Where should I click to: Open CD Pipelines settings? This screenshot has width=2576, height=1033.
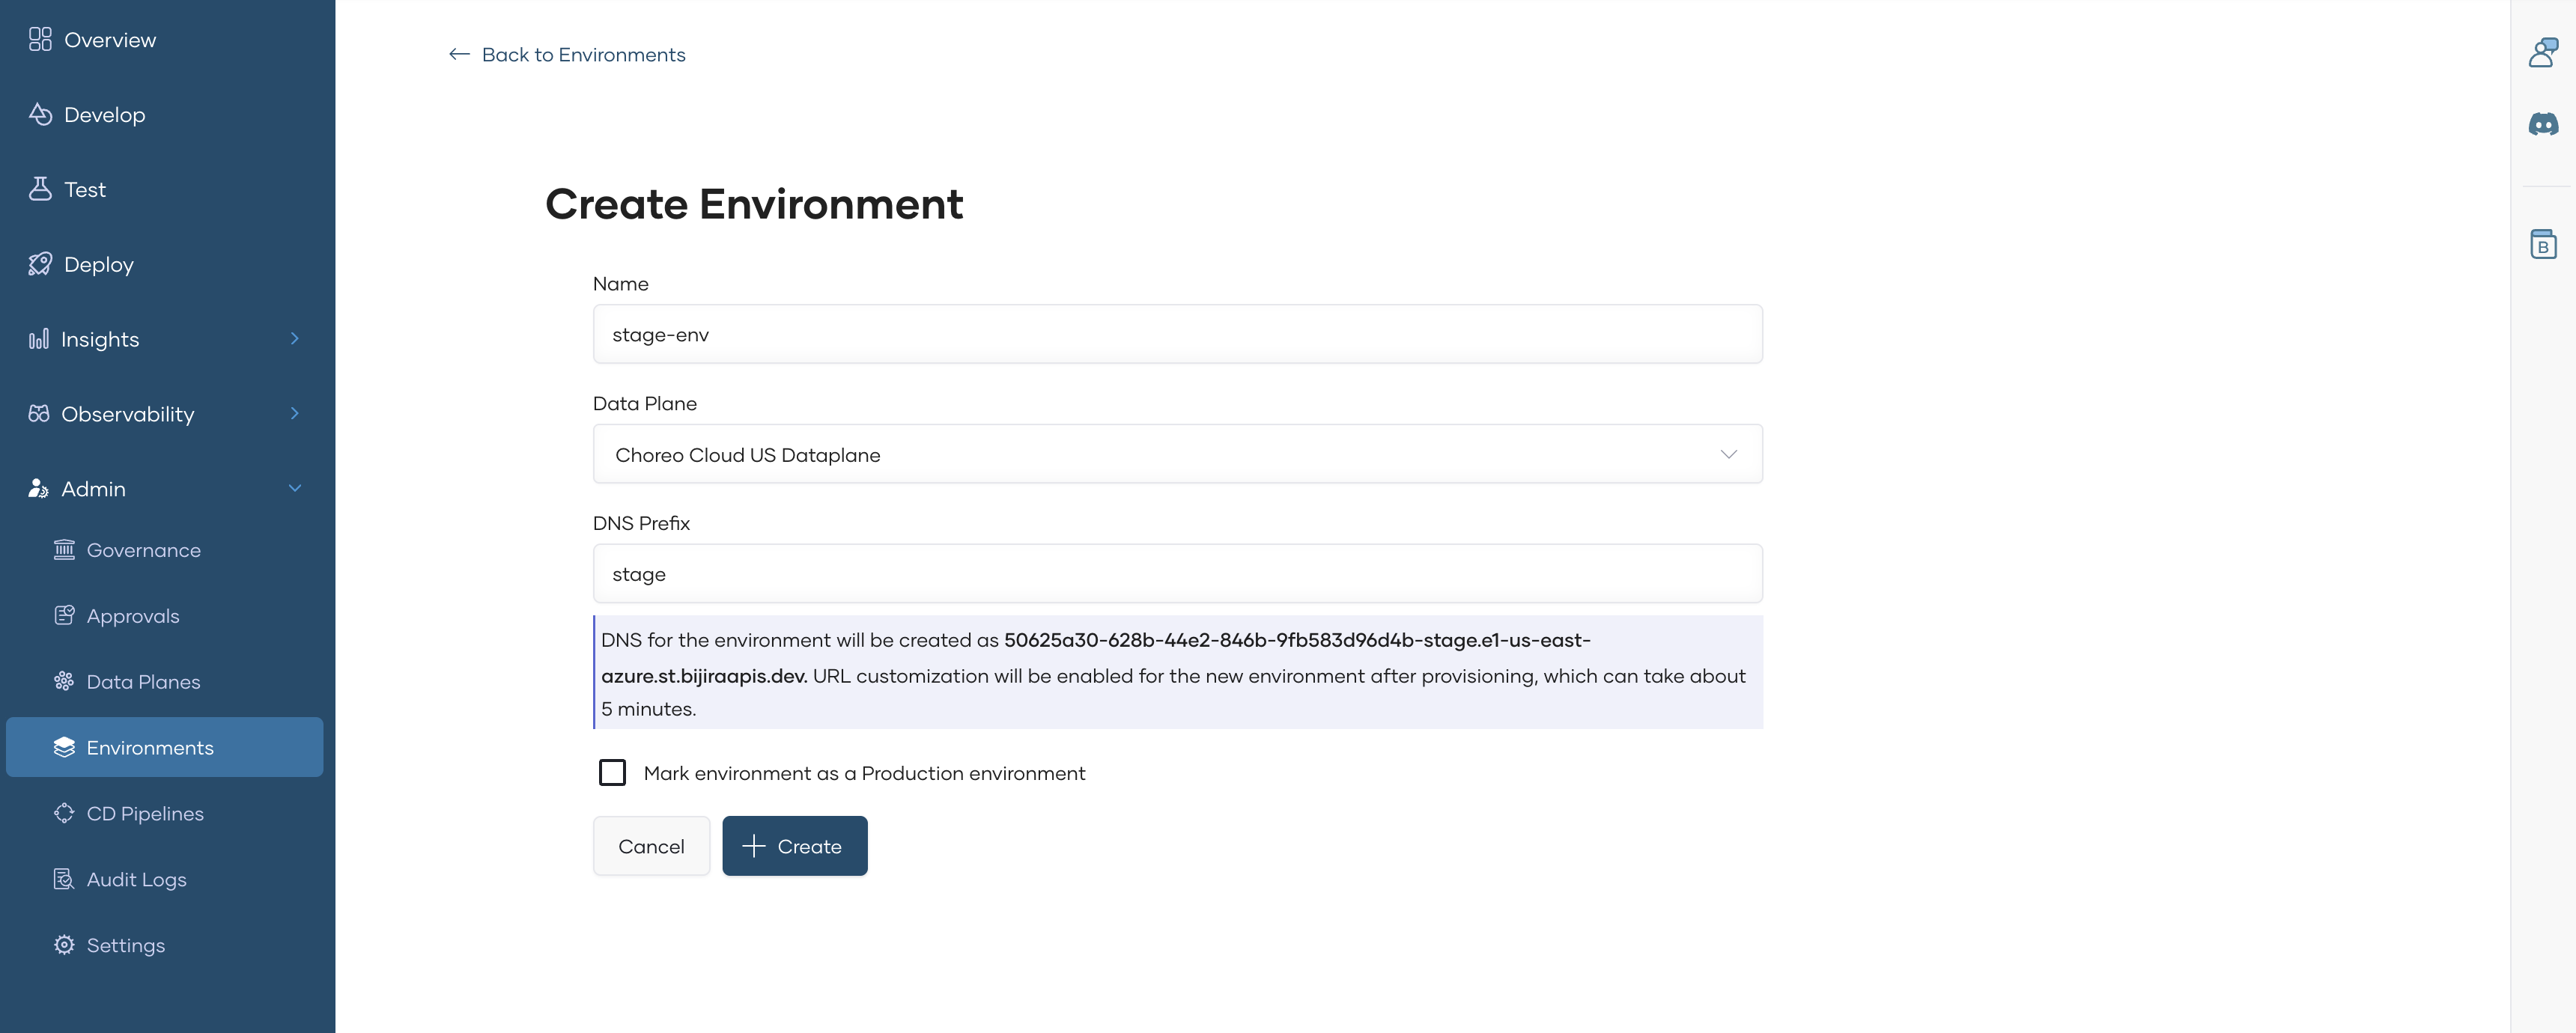point(145,813)
